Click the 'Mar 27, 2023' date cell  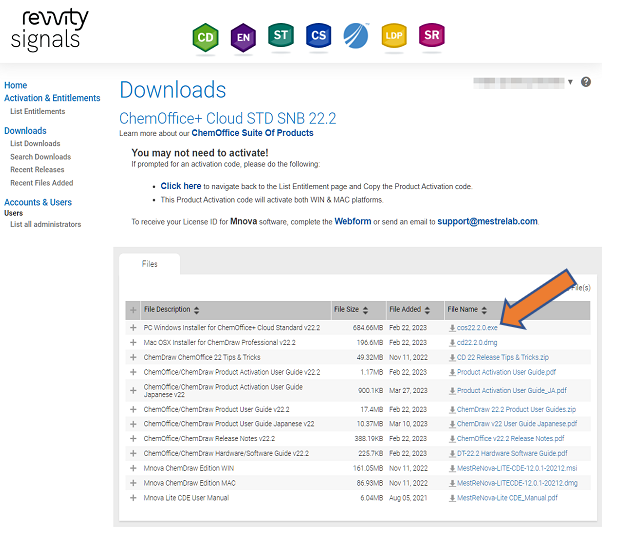408,390
